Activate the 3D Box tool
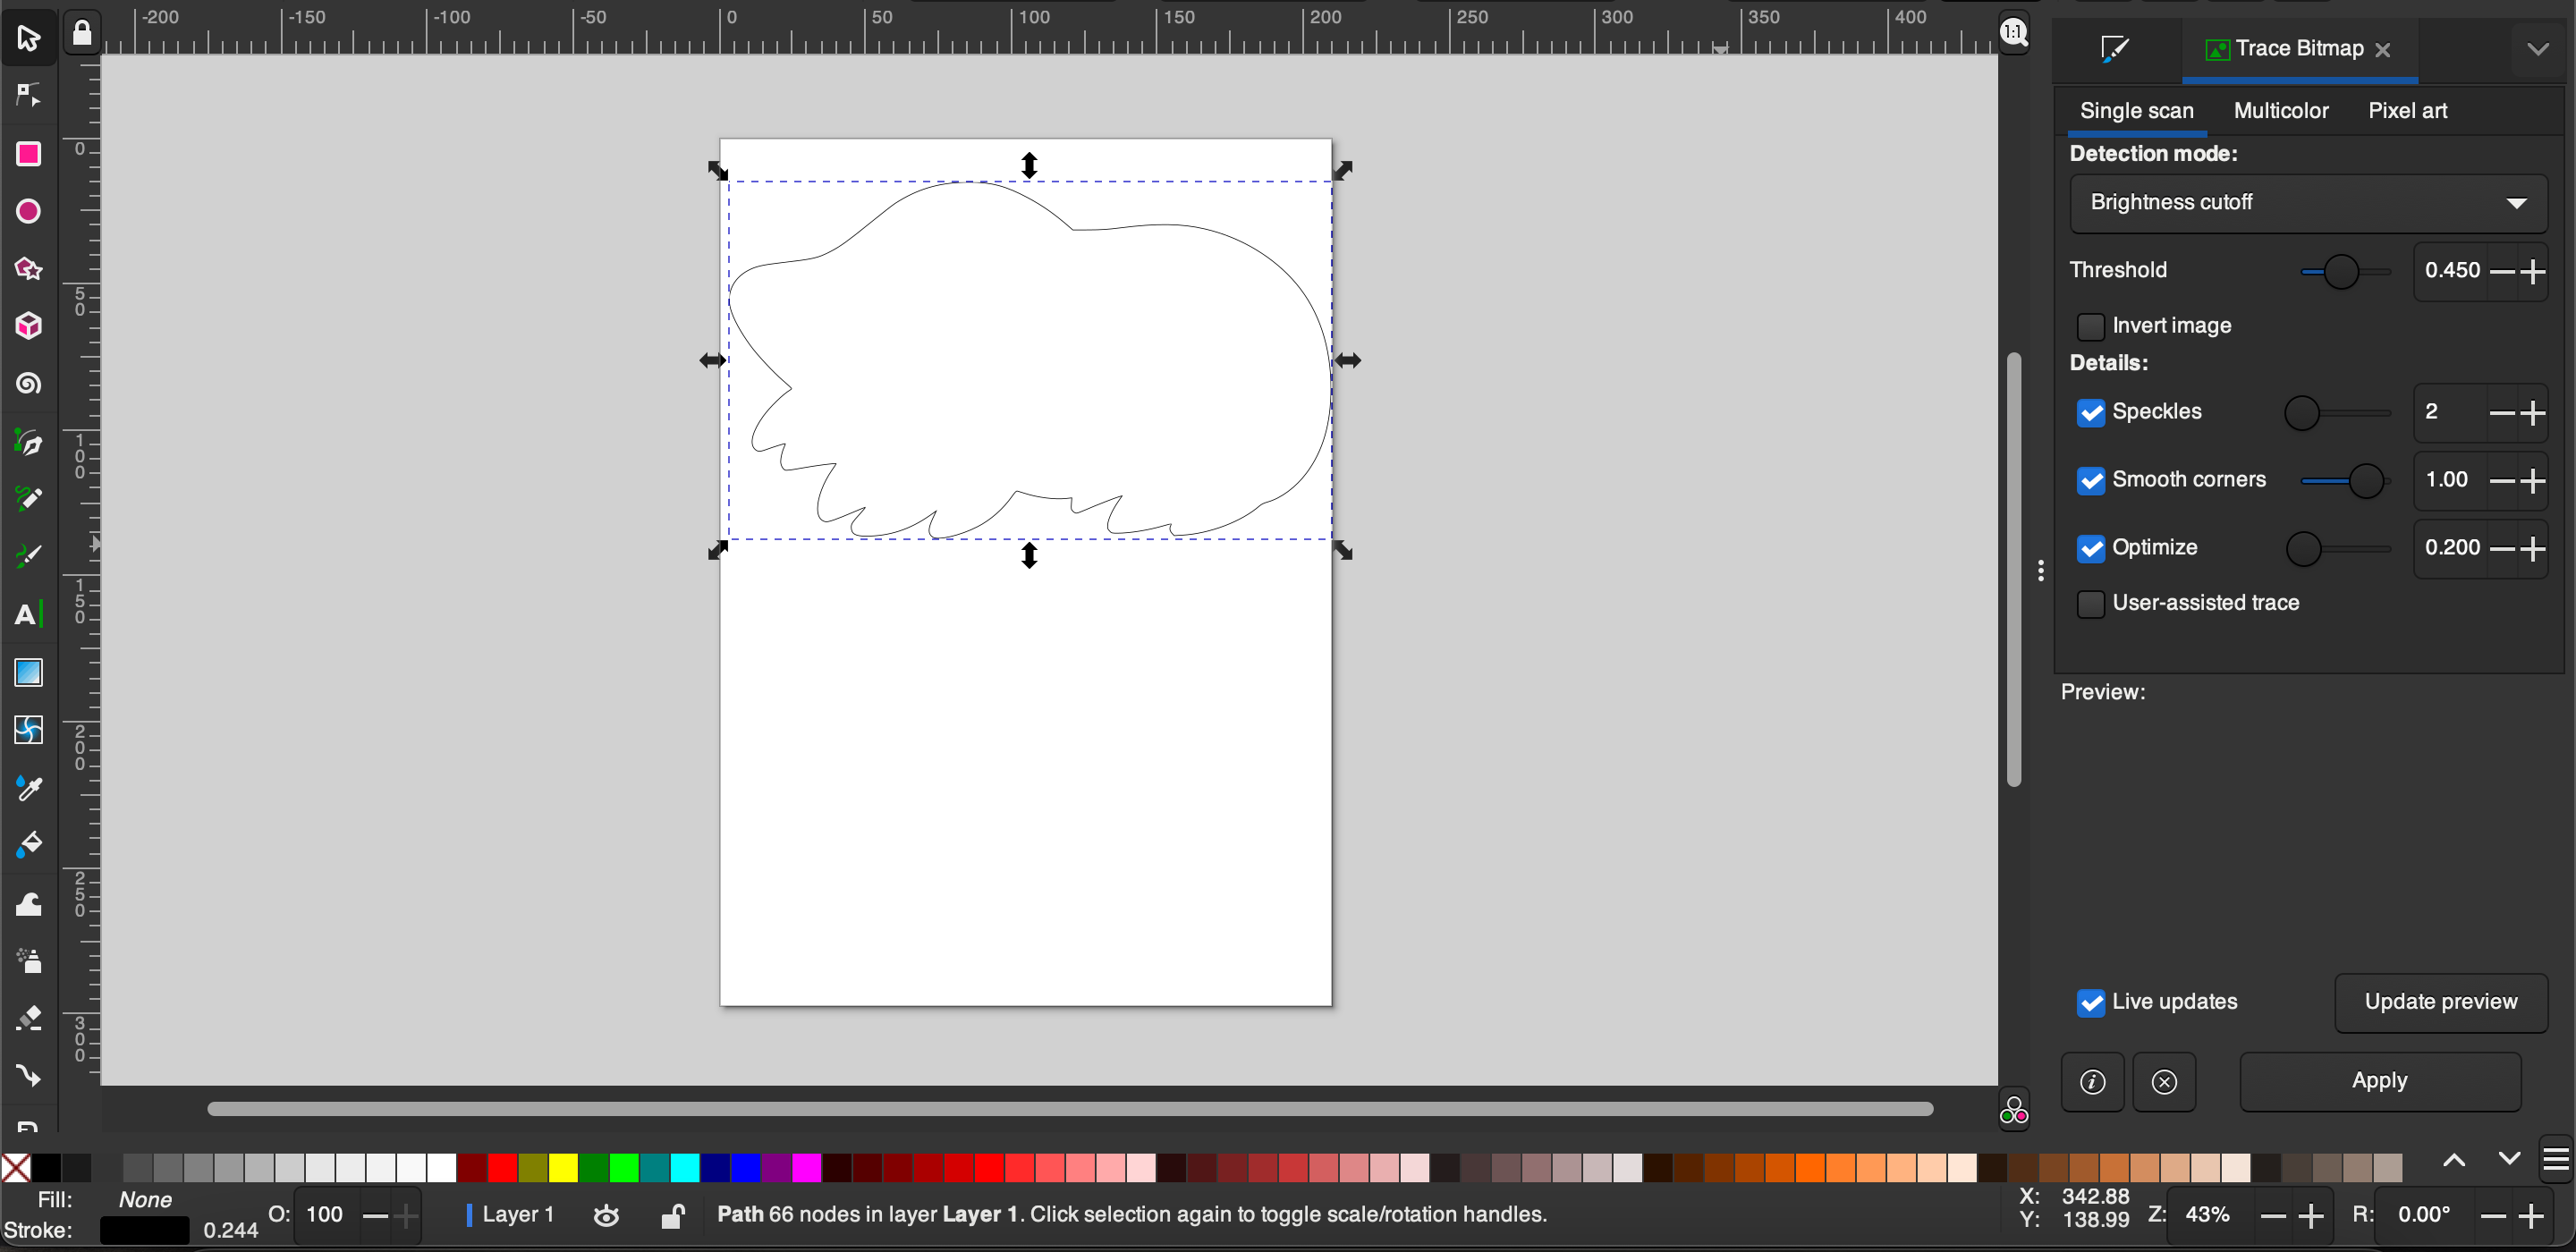The height and width of the screenshot is (1252, 2576). 28,326
